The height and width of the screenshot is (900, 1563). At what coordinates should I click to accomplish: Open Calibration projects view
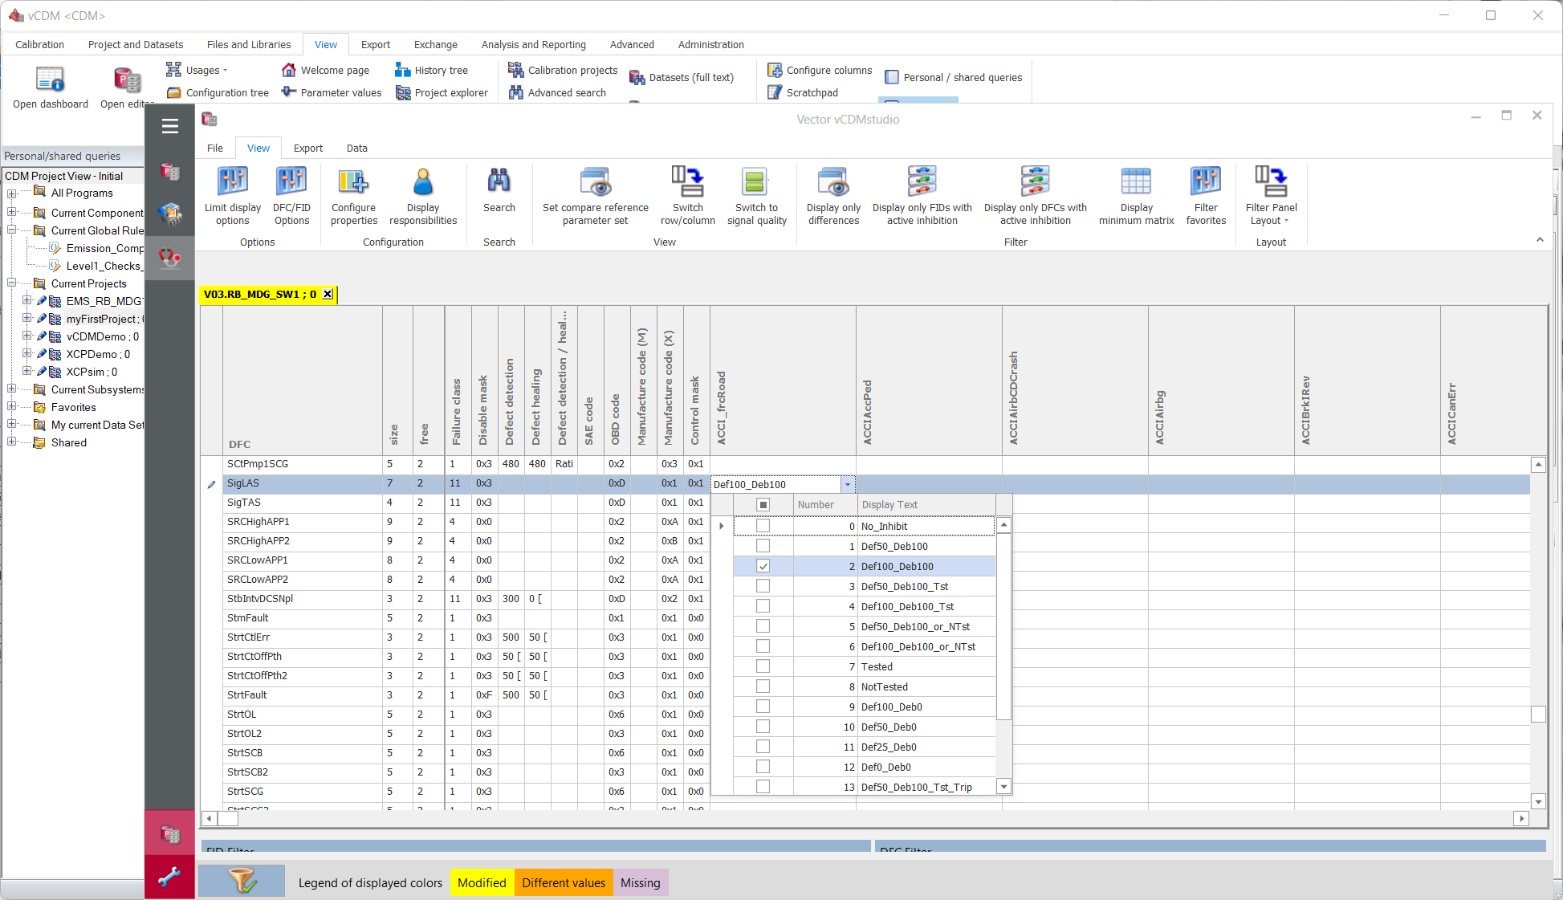pos(563,70)
